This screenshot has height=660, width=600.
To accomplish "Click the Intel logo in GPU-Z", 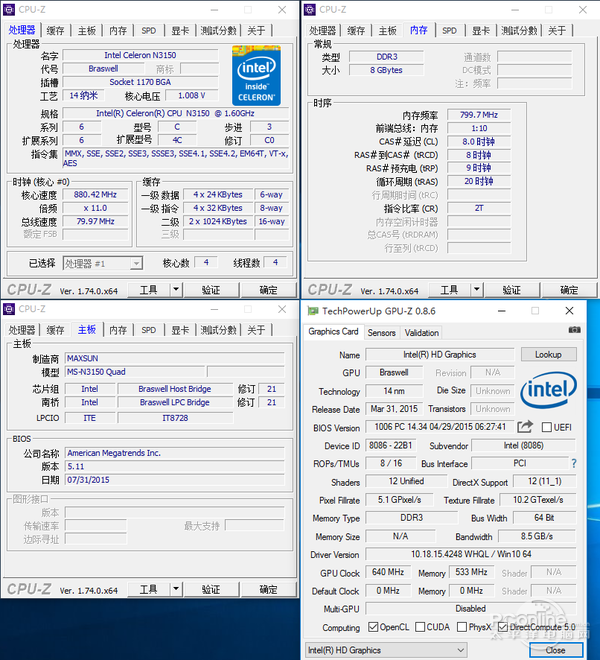I will click(x=549, y=389).
